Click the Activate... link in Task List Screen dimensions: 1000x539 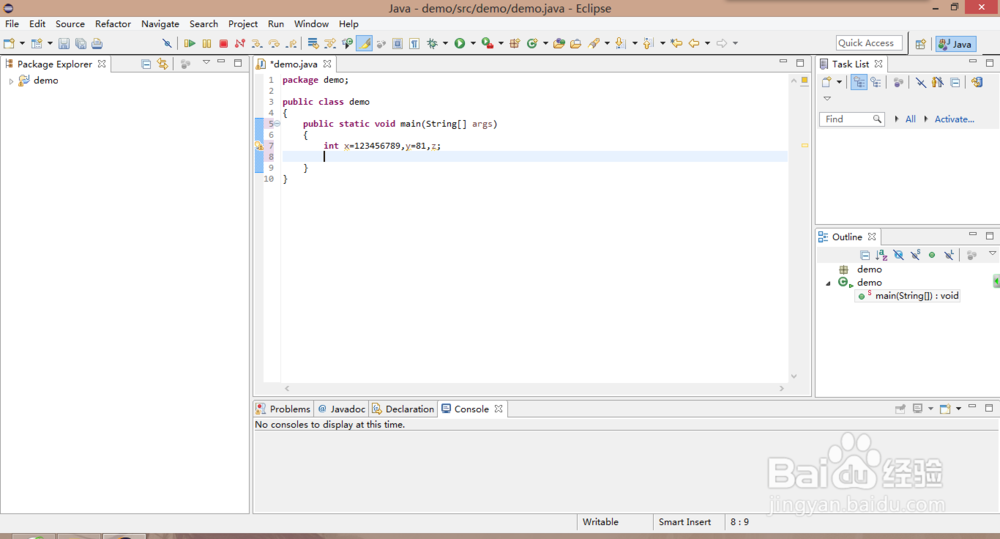954,119
